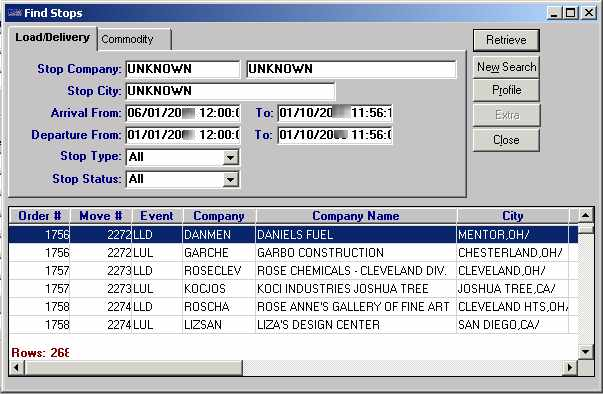Click the Company Name column header
603x394 pixels.
coord(356,216)
